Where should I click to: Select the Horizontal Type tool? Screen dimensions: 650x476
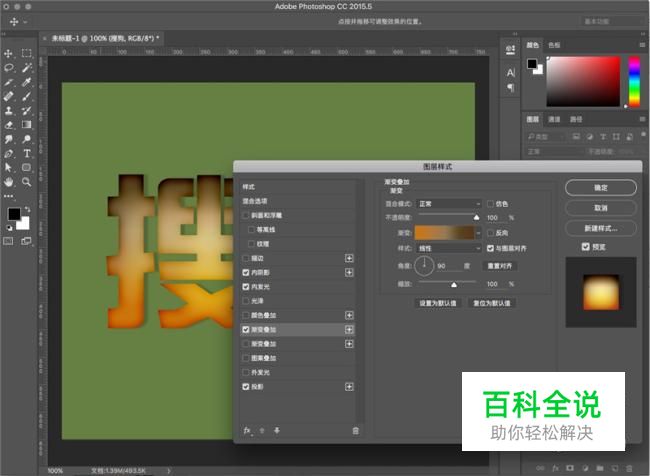(27, 153)
